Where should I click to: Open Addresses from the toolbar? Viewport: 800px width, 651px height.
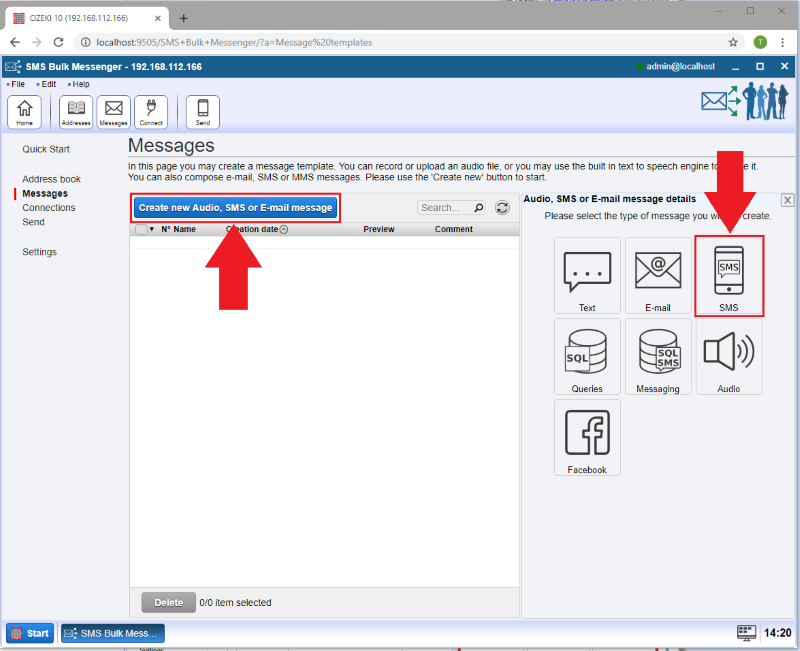[76, 112]
